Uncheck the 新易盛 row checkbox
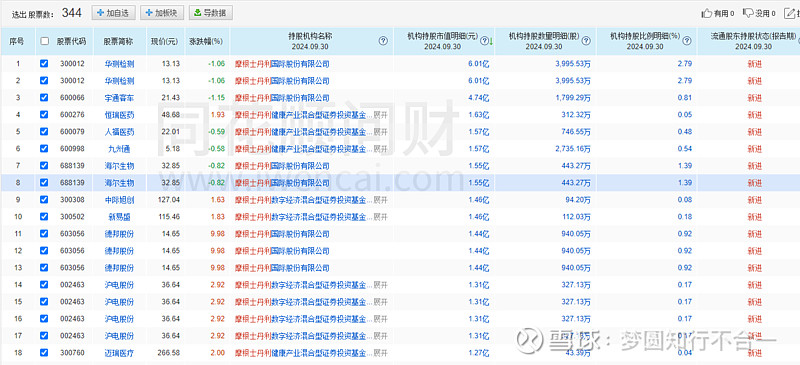Screen dimensions: 800x365 (44, 216)
